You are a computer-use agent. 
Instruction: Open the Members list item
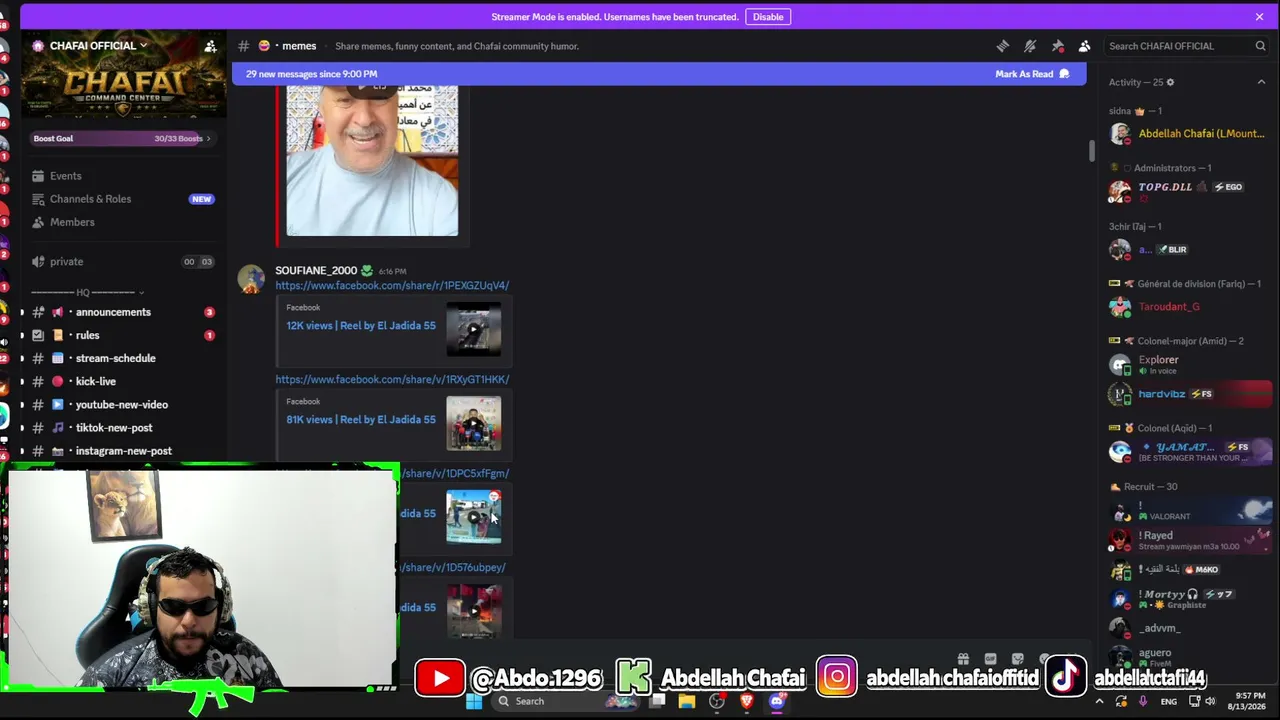pyautogui.click(x=124, y=222)
